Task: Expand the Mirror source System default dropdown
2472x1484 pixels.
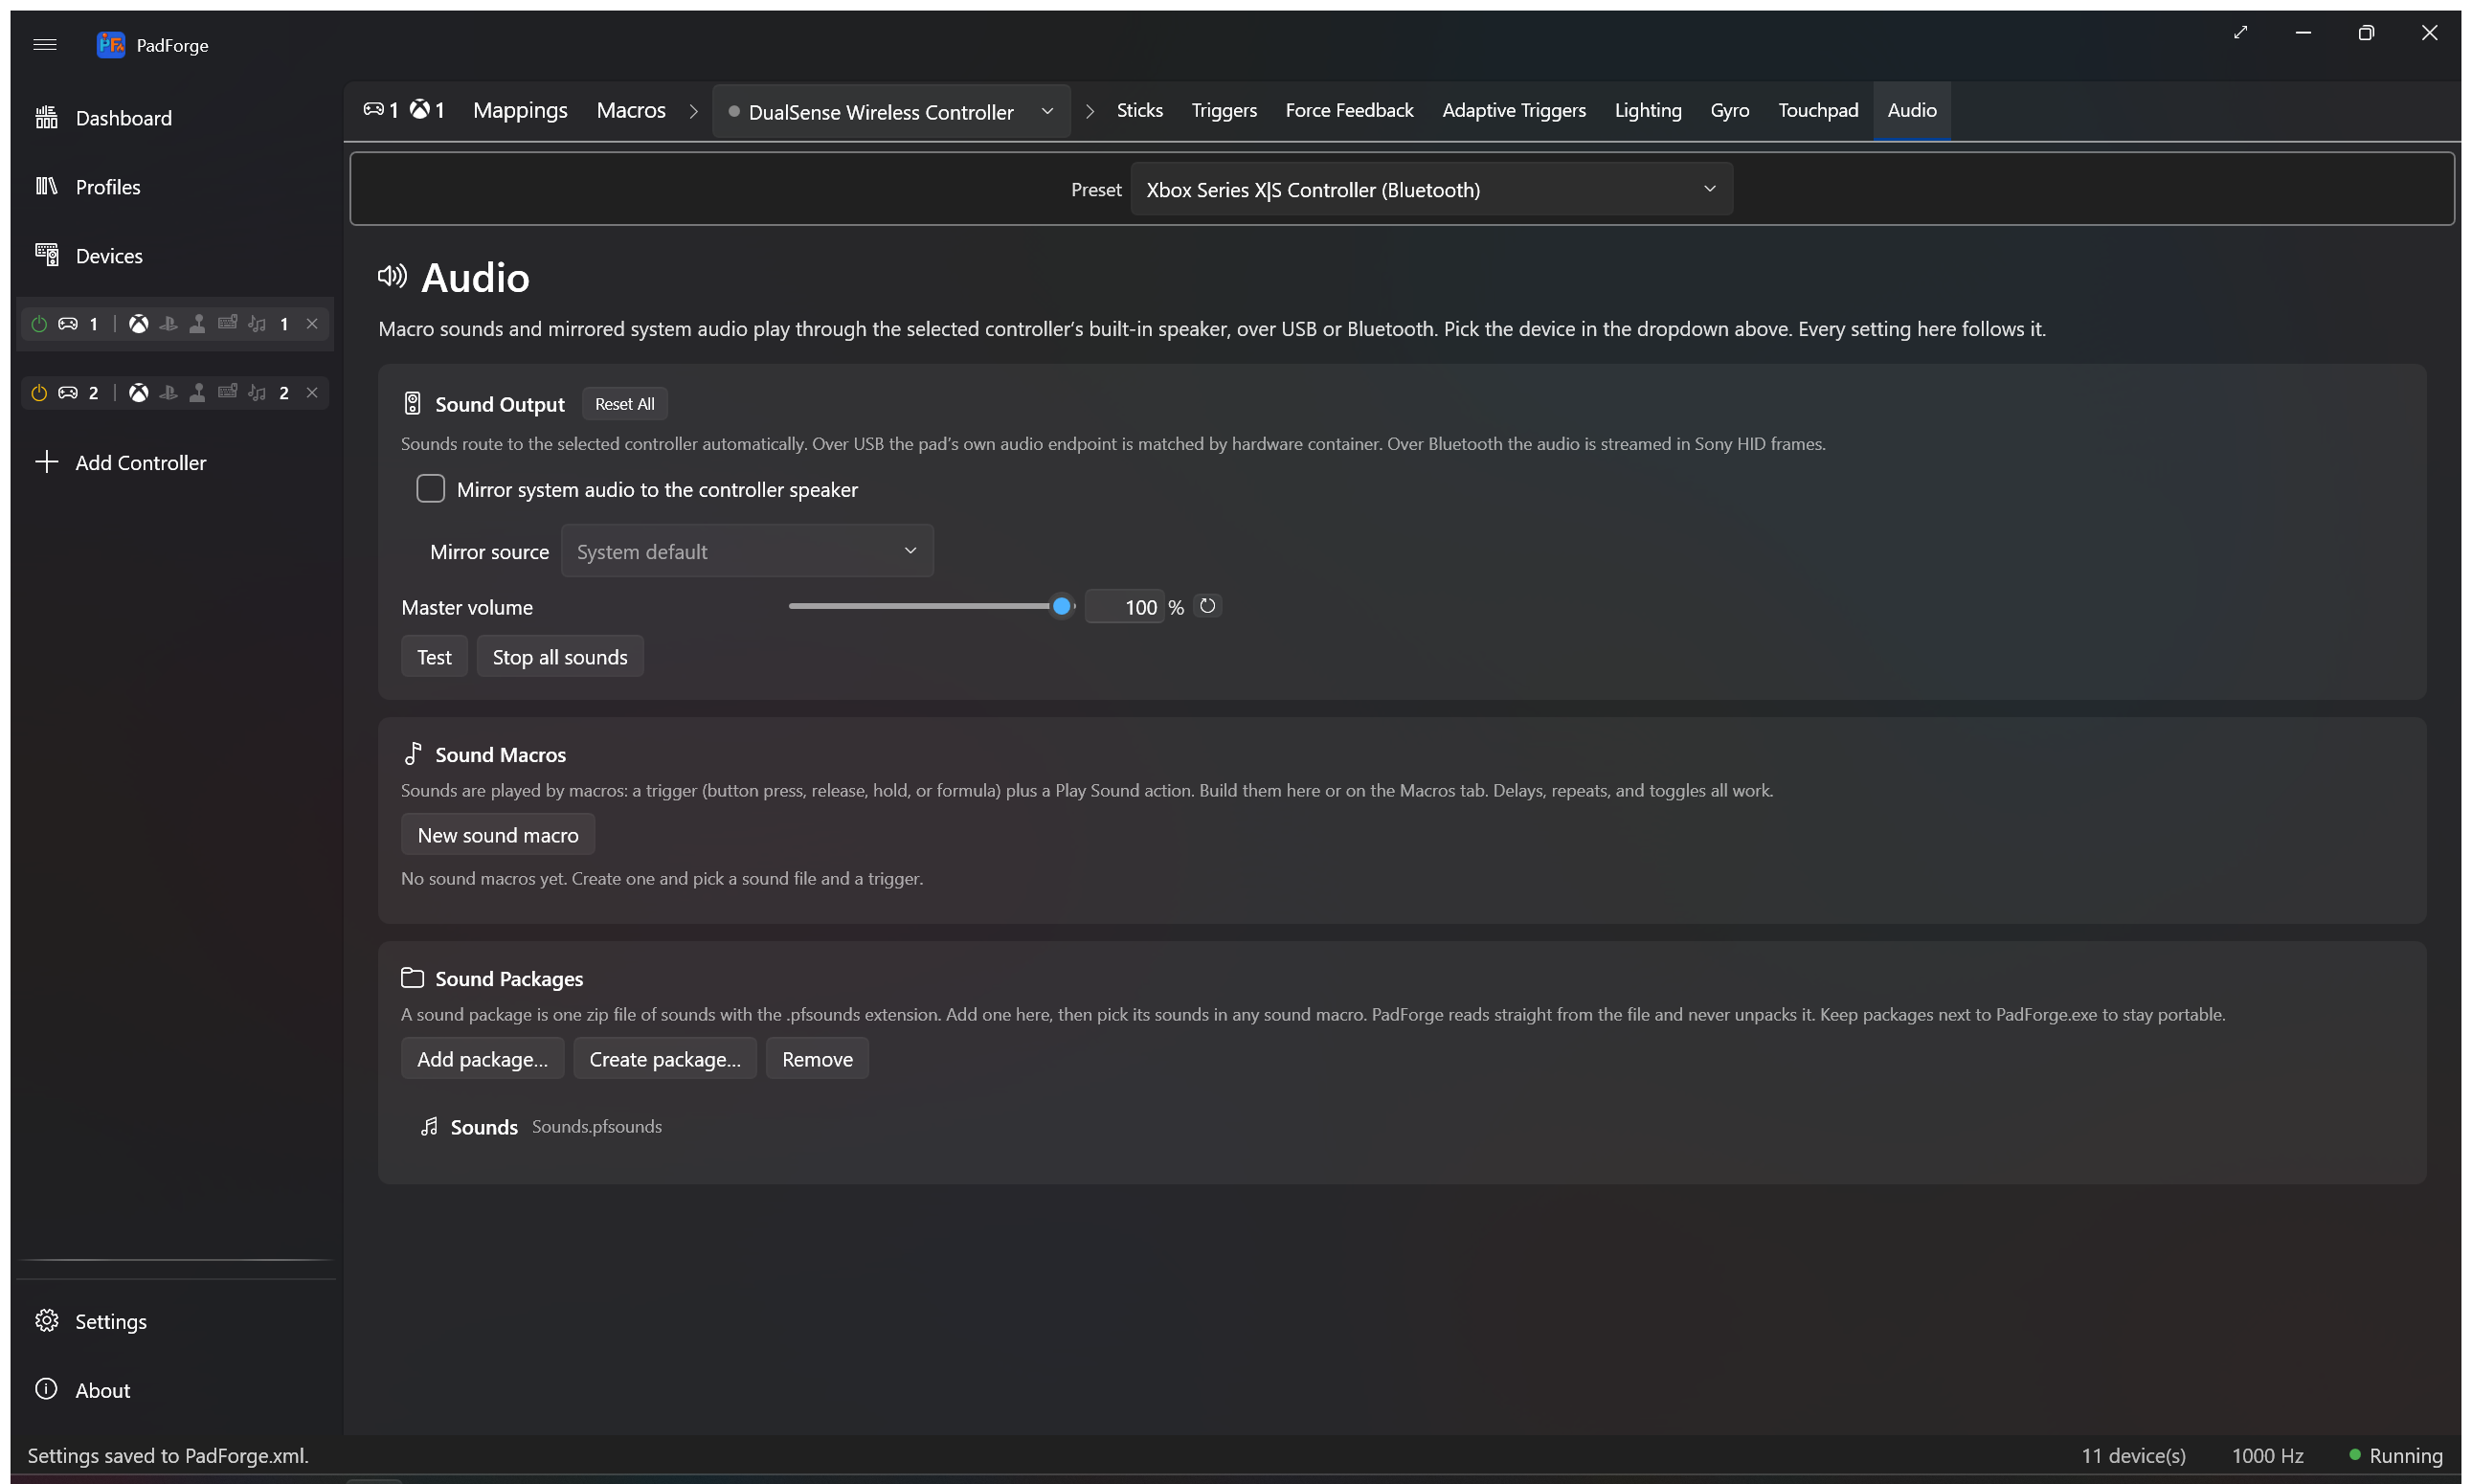Action: pos(747,551)
